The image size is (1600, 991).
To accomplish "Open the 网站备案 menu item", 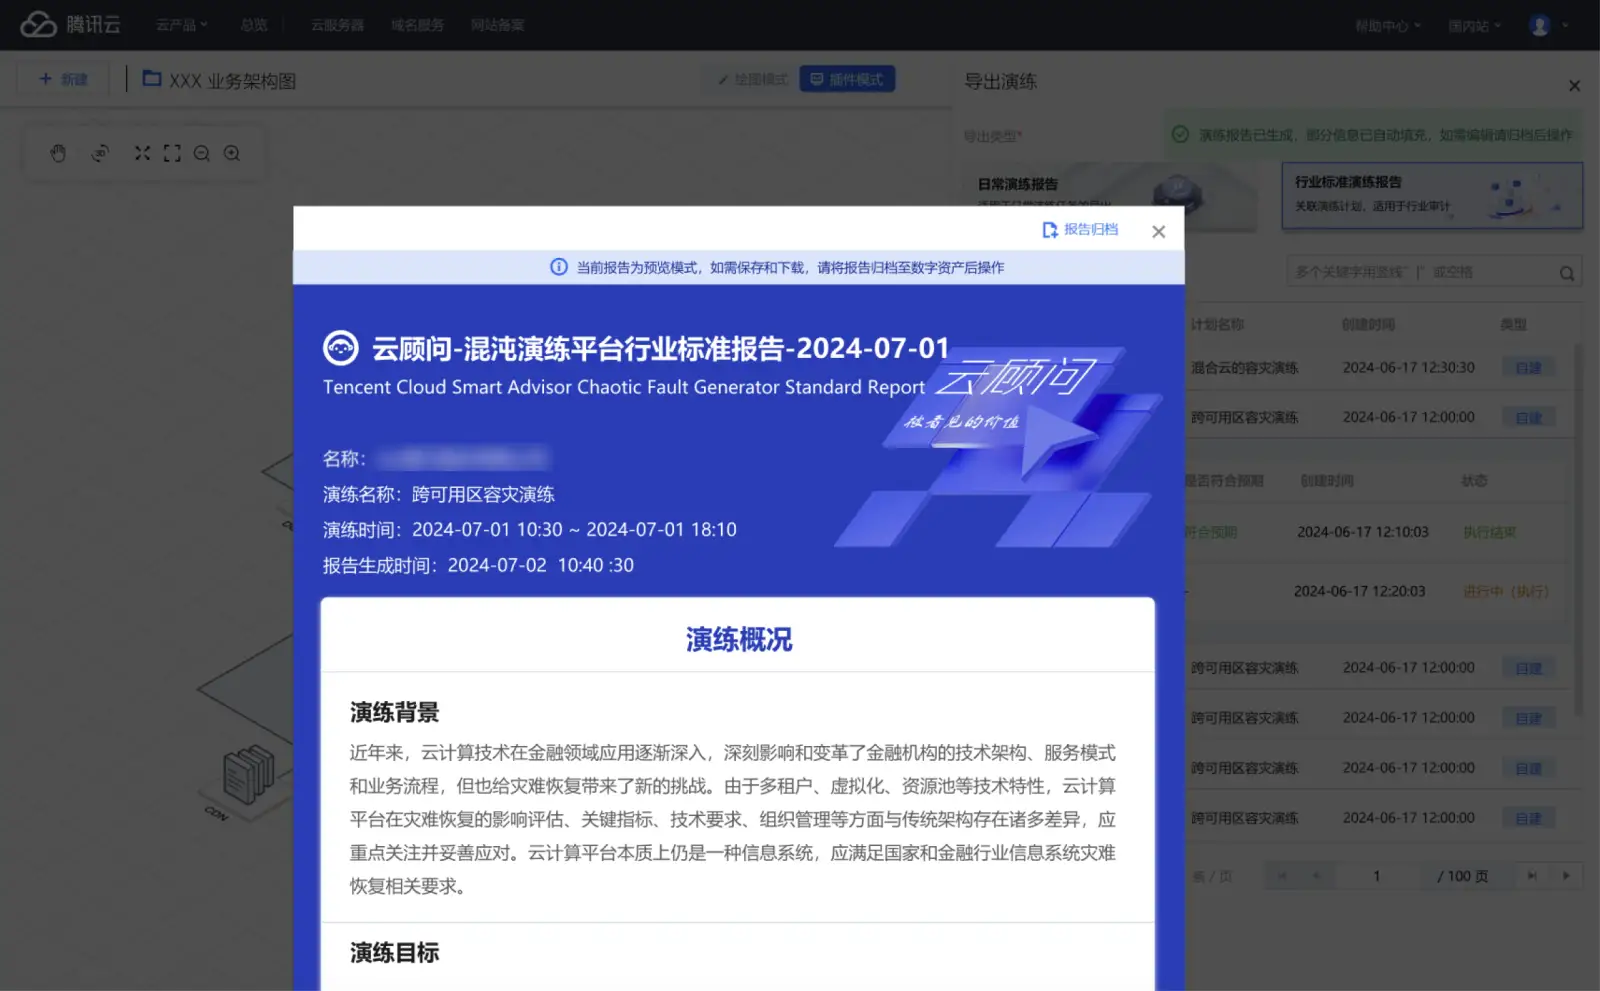I will [497, 25].
